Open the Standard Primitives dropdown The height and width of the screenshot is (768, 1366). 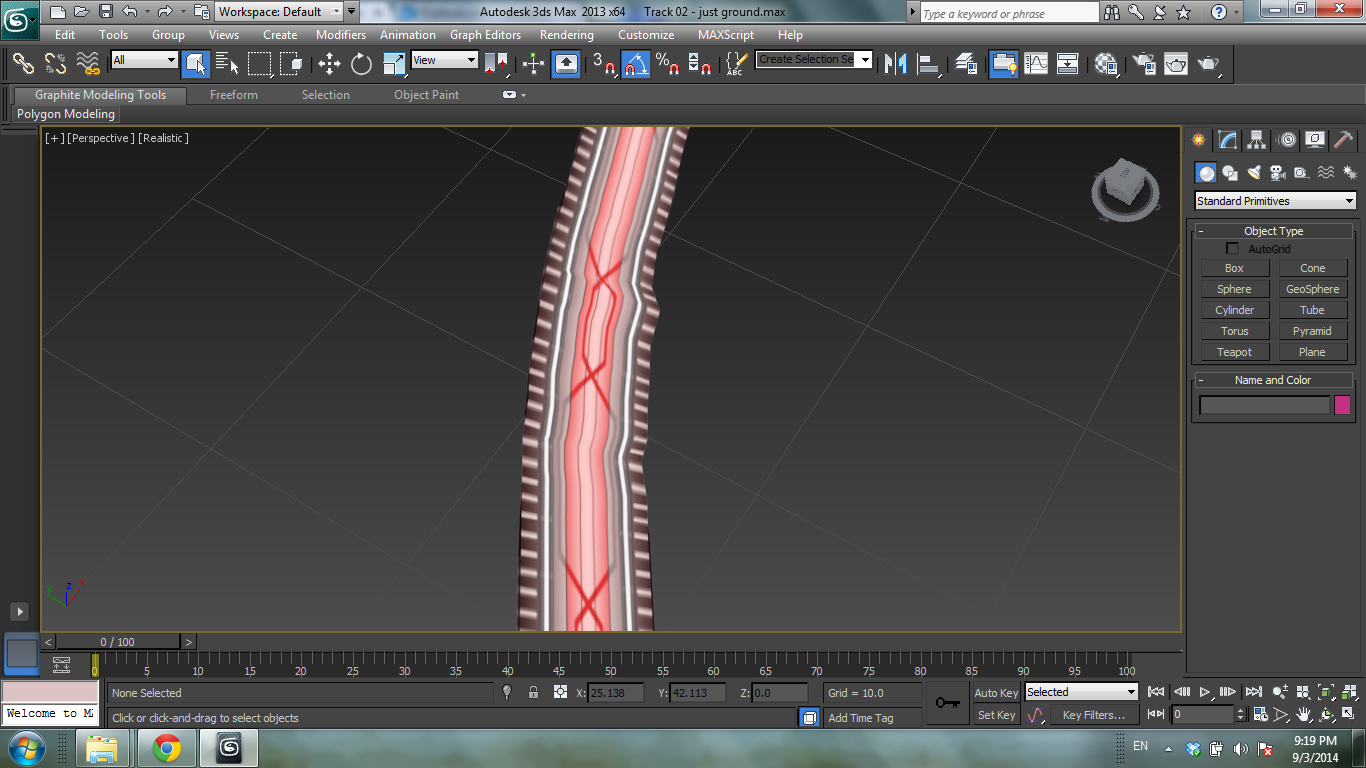(1274, 200)
